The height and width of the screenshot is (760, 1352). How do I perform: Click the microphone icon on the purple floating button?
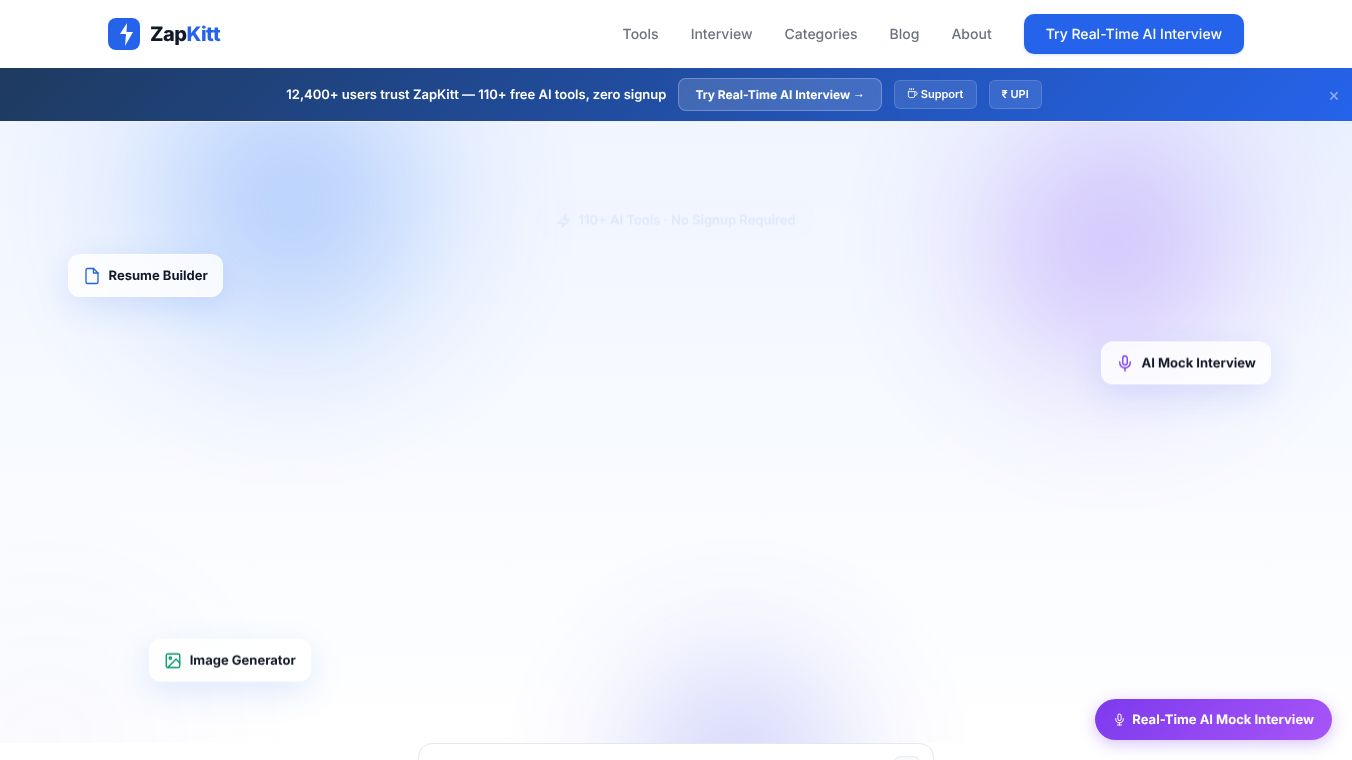pos(1119,720)
